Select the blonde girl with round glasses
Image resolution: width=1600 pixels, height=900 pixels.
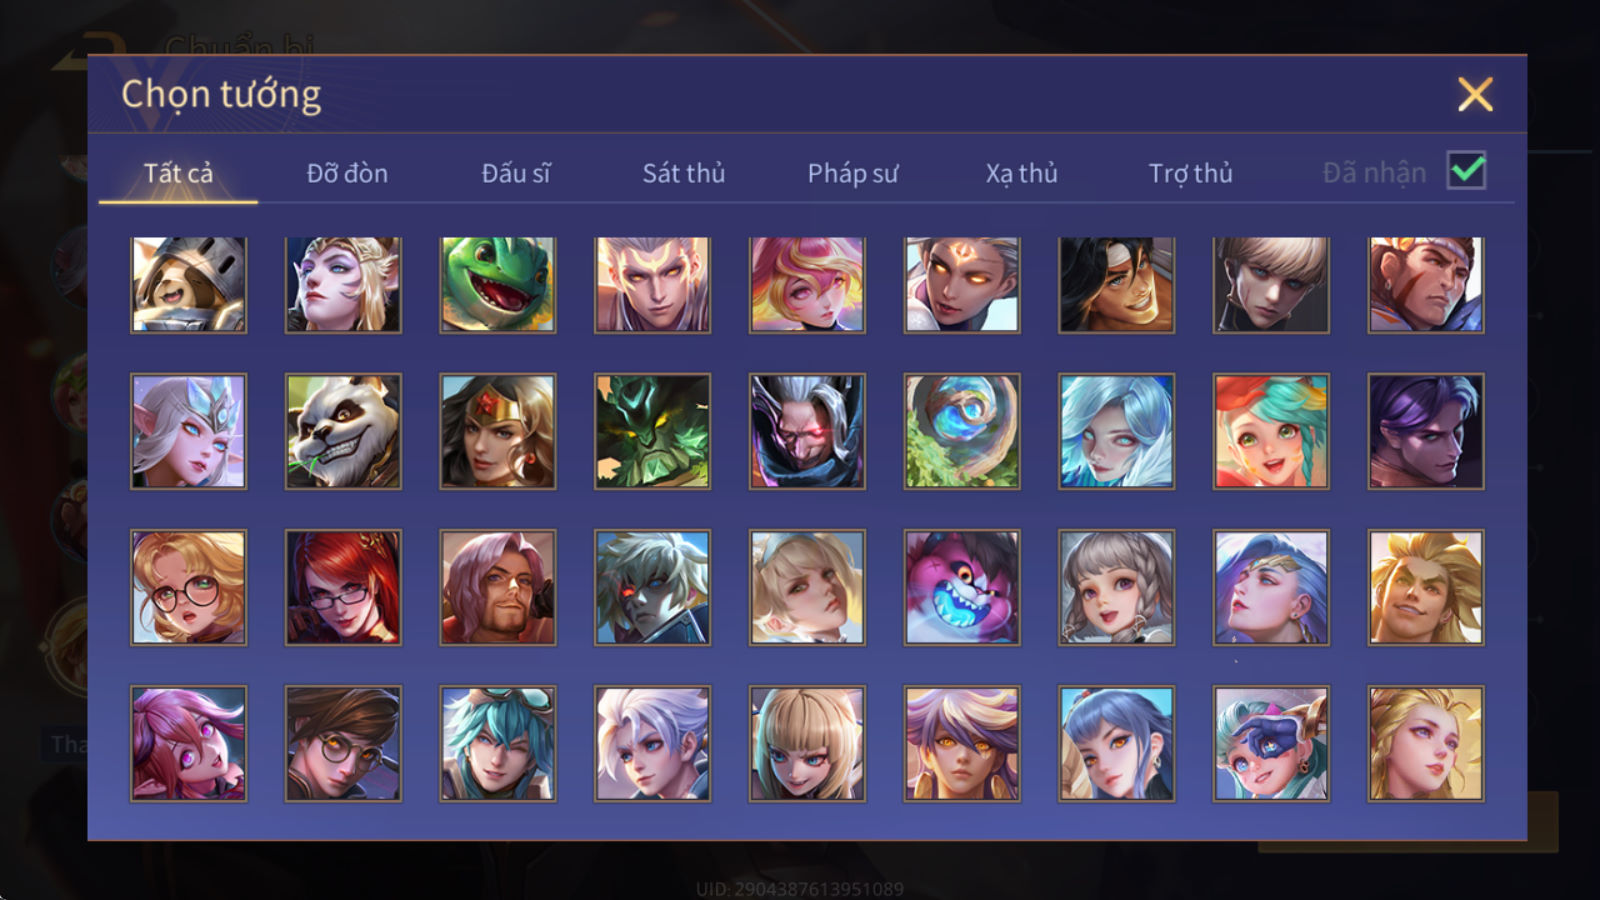188,587
